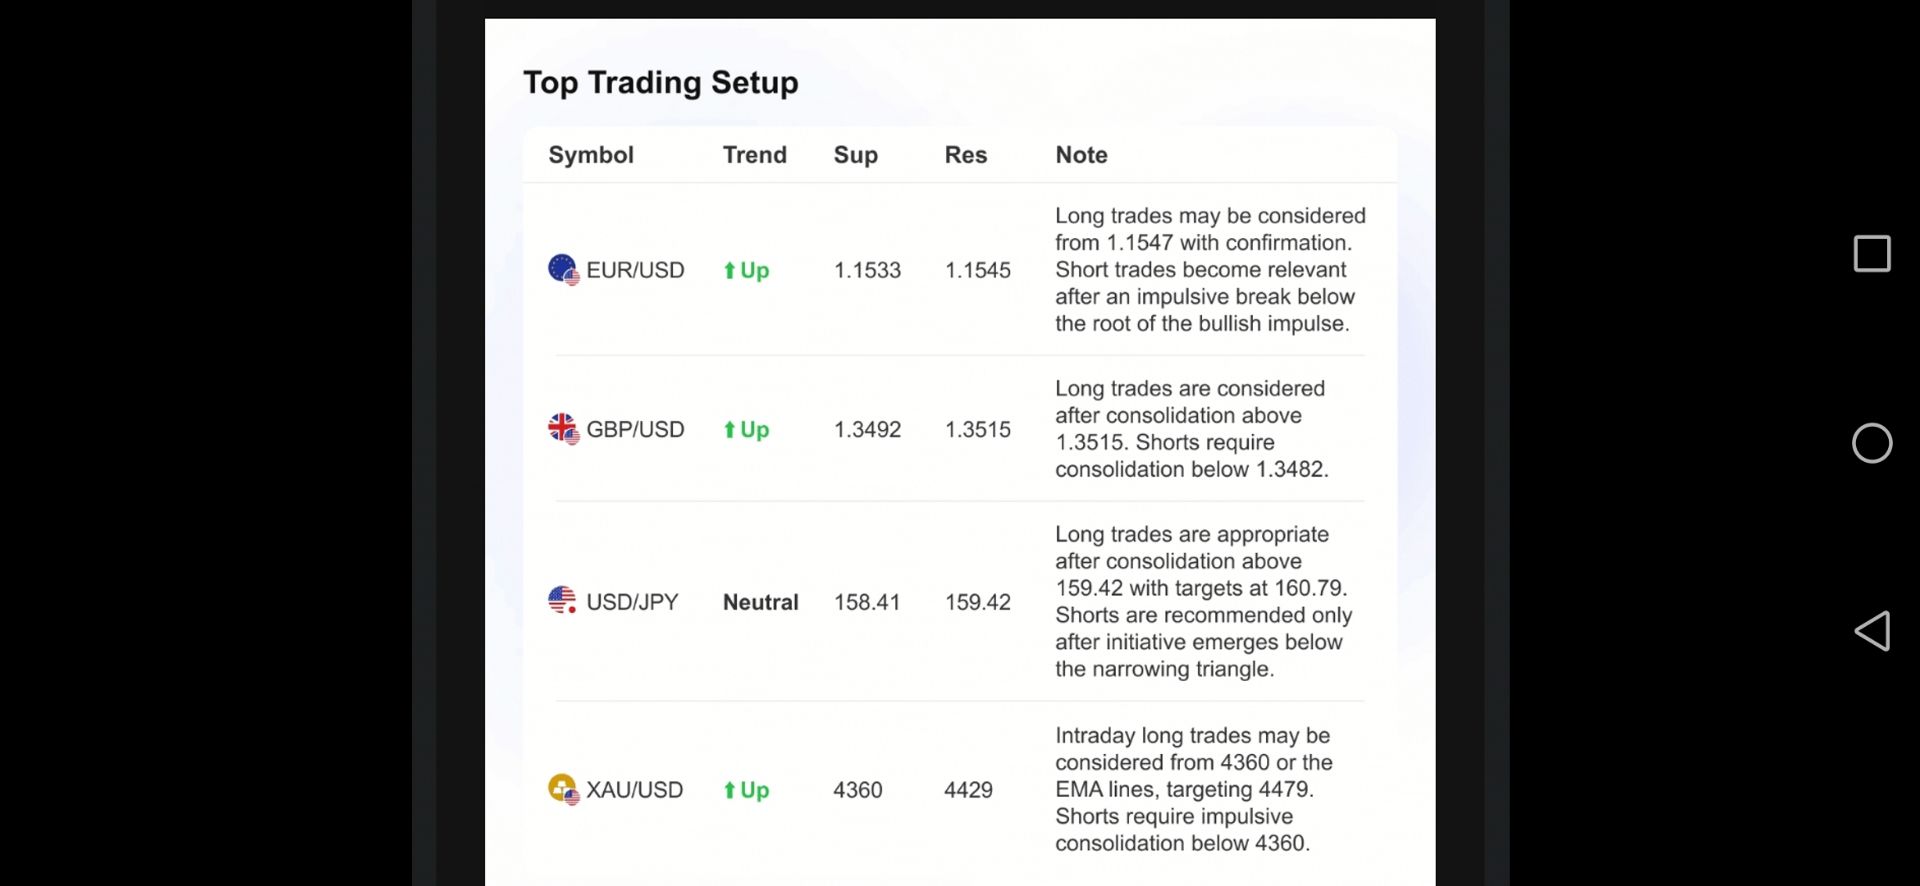The image size is (1920, 886).
Task: Tap the USD/JPY flag icon
Action: (x=563, y=601)
